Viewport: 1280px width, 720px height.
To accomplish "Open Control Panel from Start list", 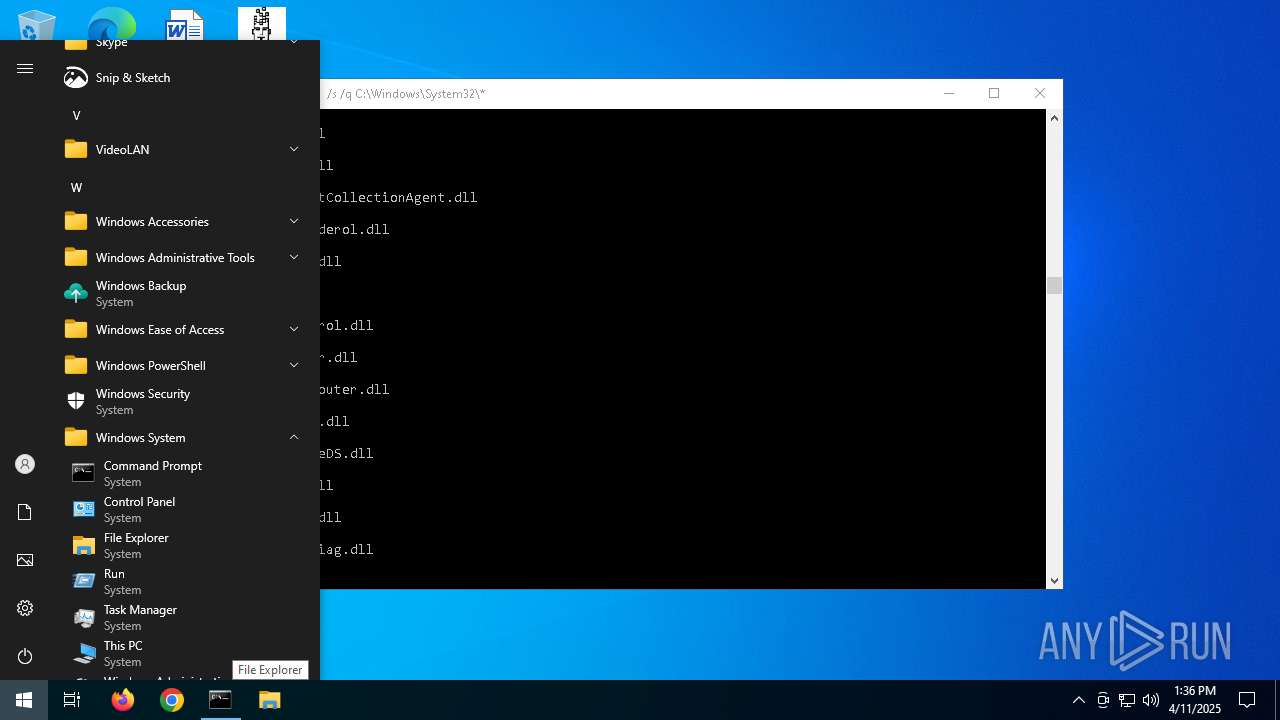I will (x=180, y=510).
